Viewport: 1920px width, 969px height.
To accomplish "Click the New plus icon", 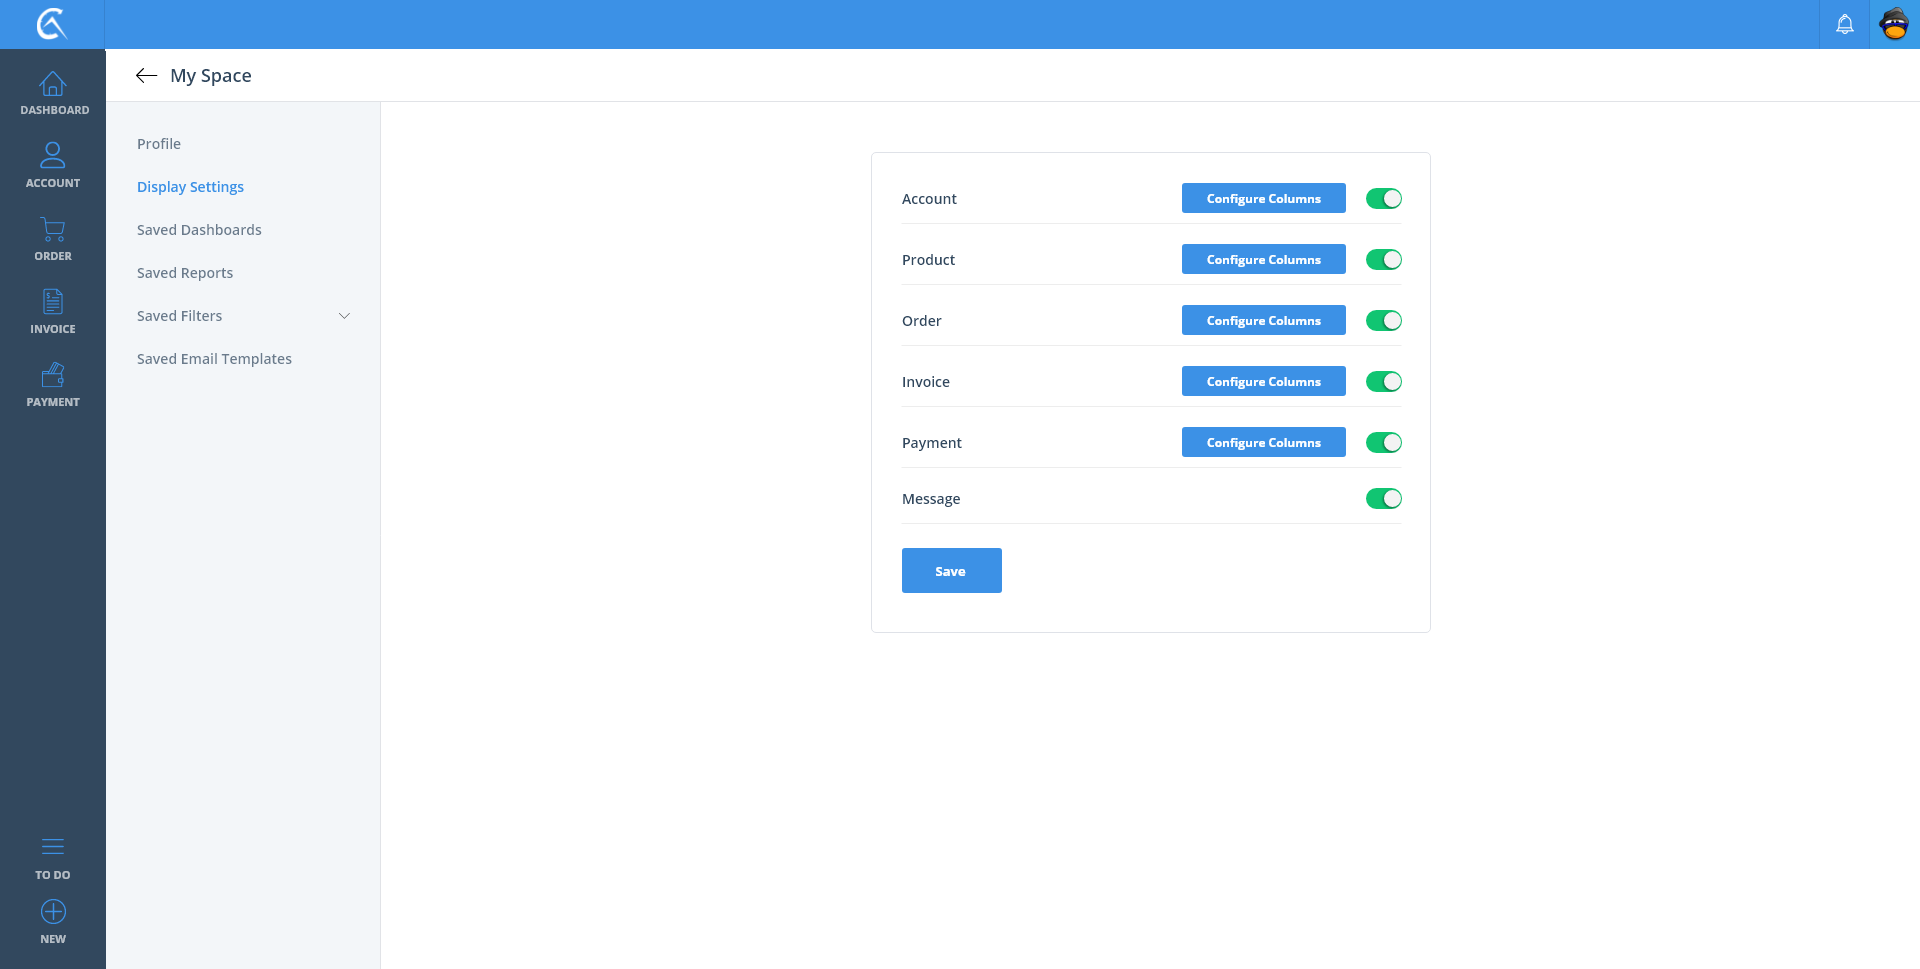I will (53, 913).
